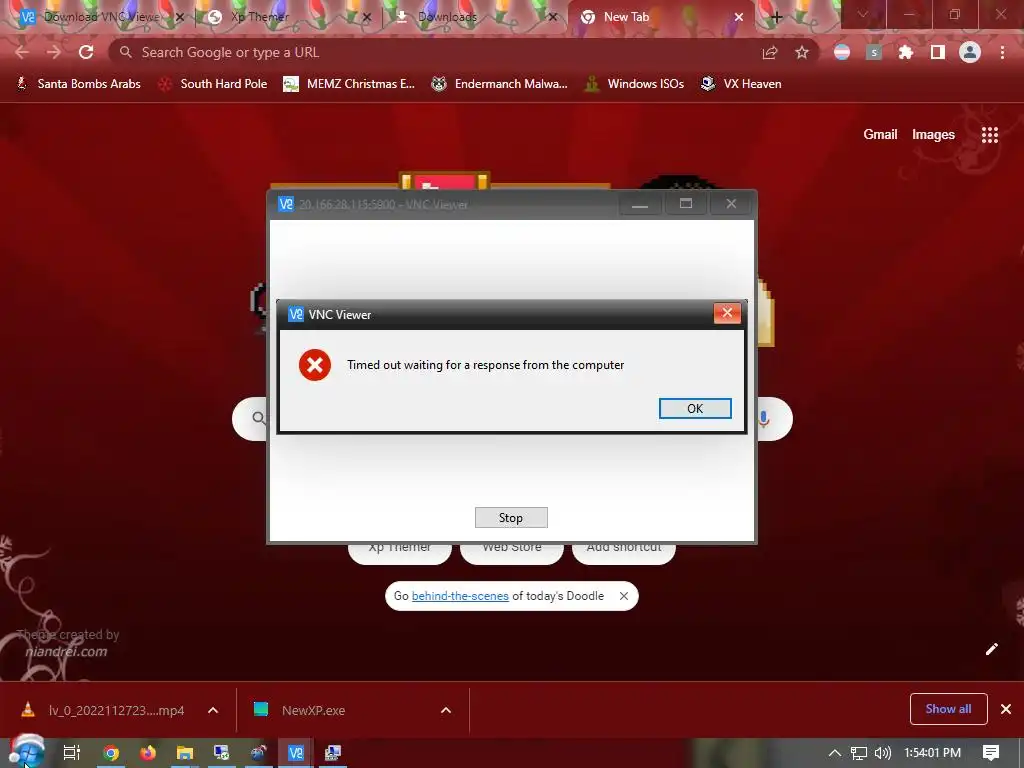Close the Downloads tab
Screen dimensions: 1024x768
552,17
